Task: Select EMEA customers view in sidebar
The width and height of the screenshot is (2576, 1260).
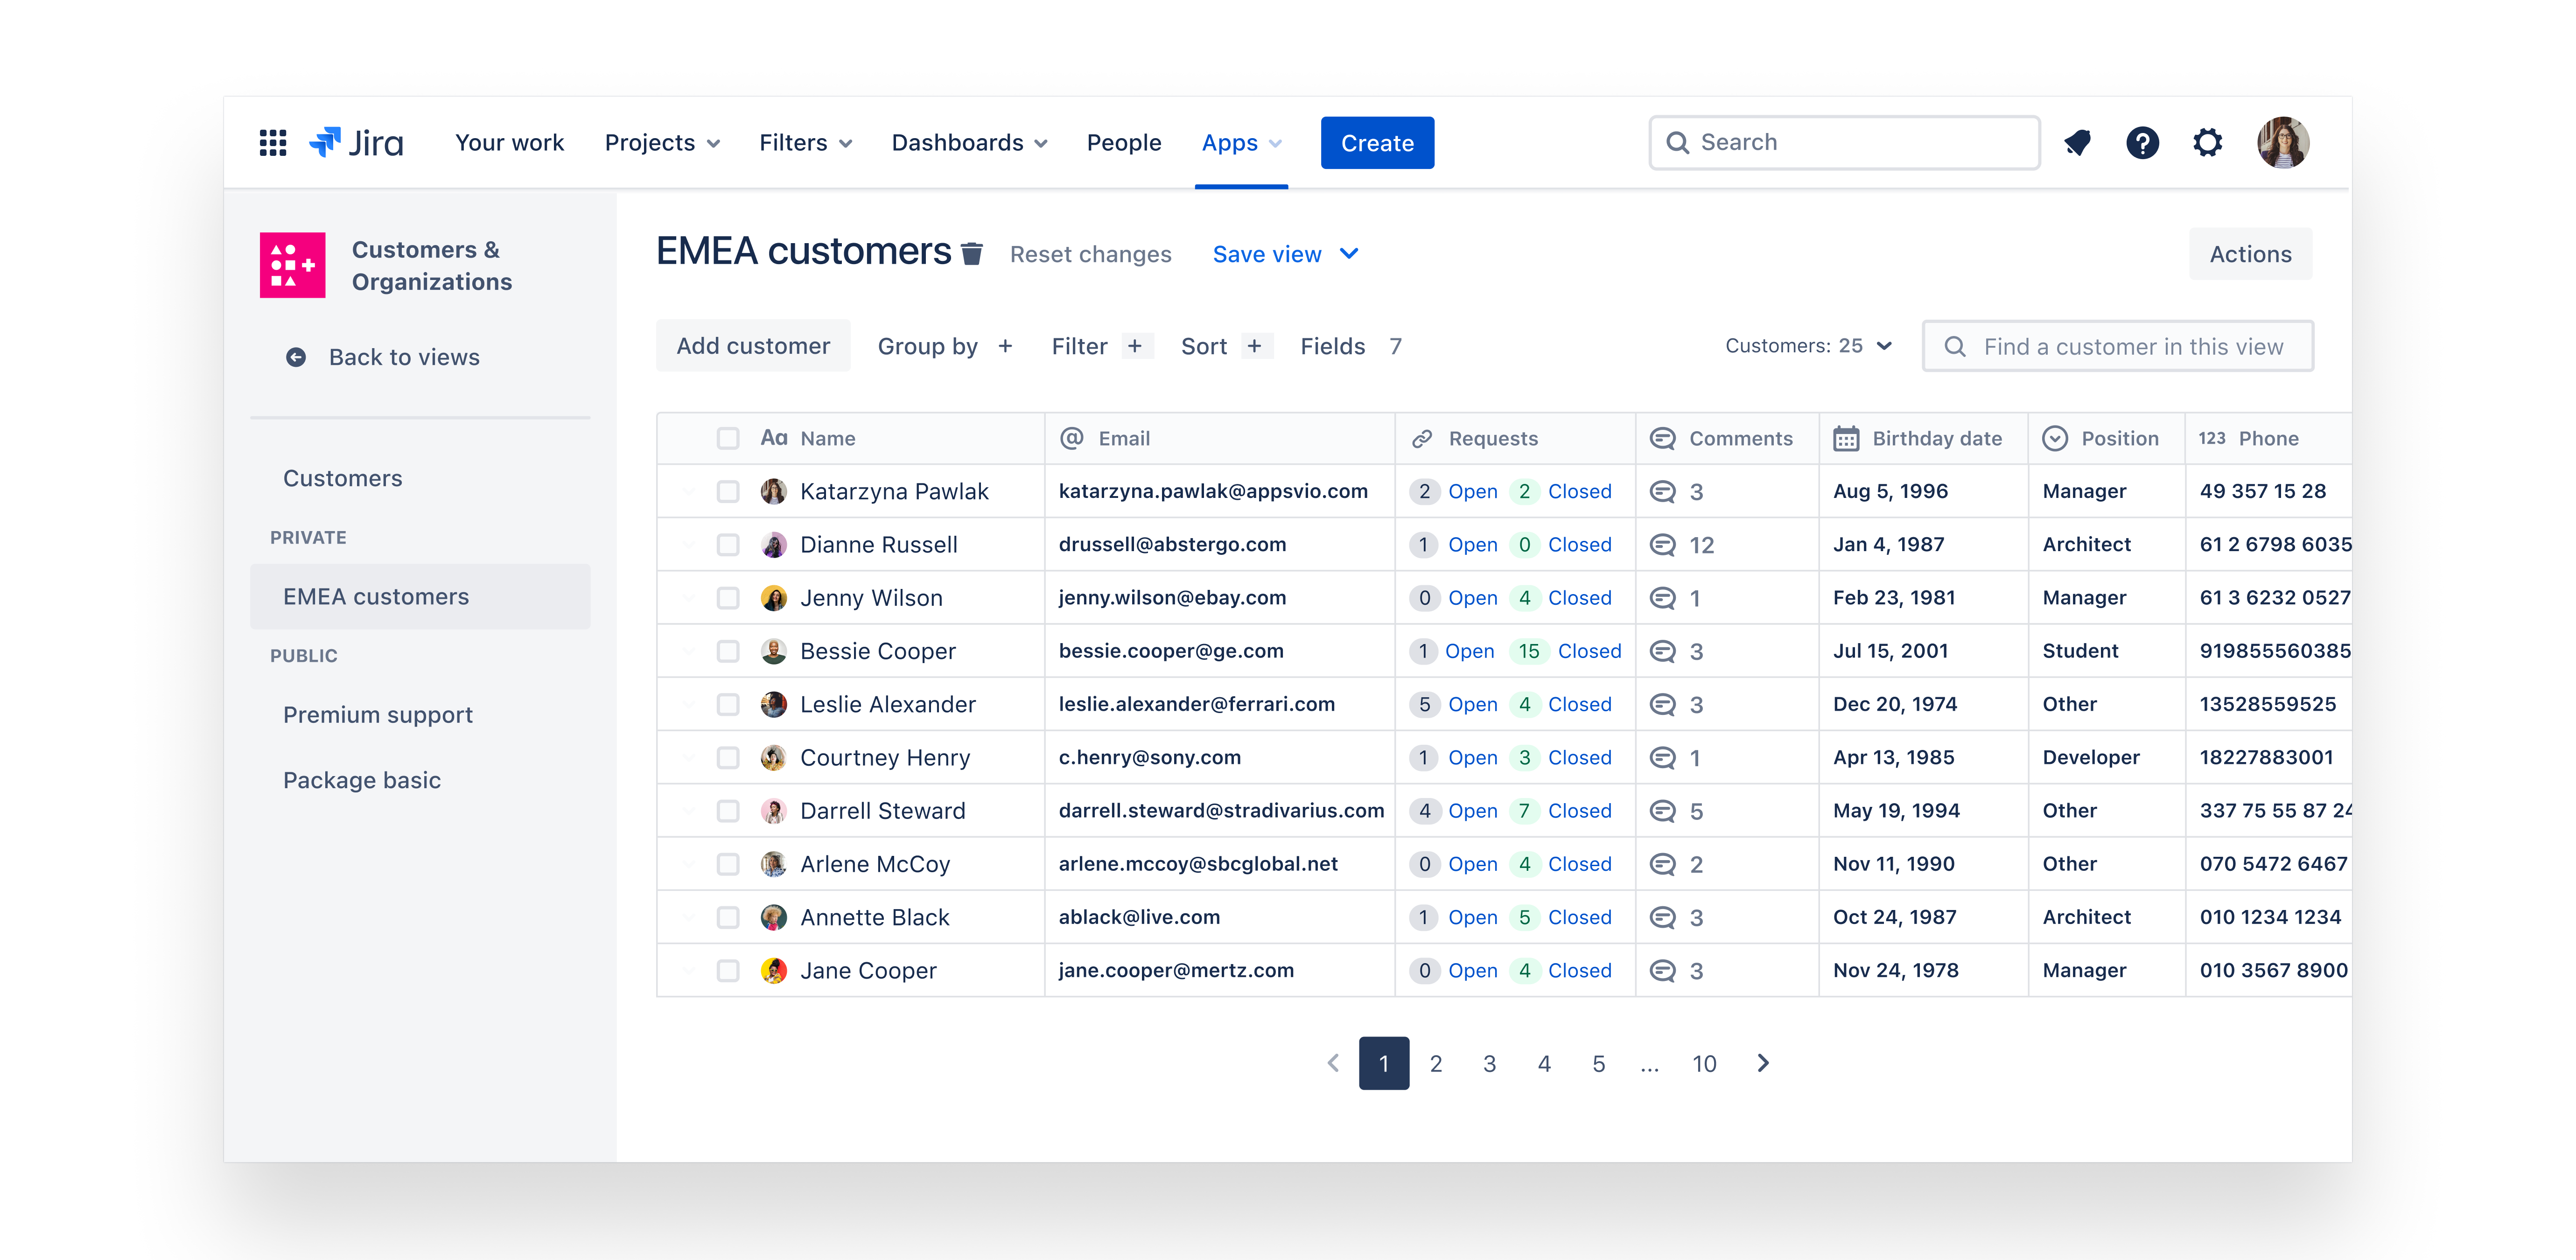Action: (x=420, y=597)
